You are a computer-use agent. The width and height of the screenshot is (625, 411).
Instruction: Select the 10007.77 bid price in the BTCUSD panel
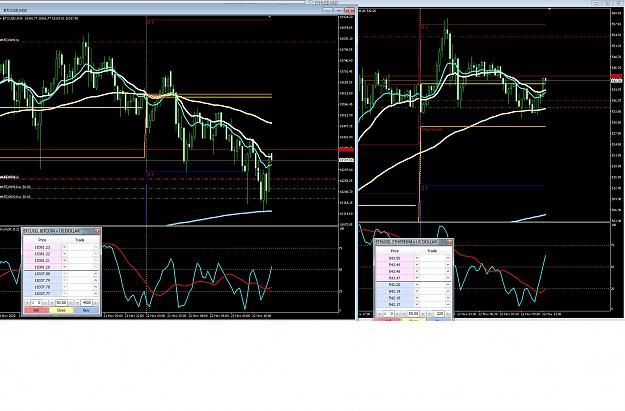[43, 293]
